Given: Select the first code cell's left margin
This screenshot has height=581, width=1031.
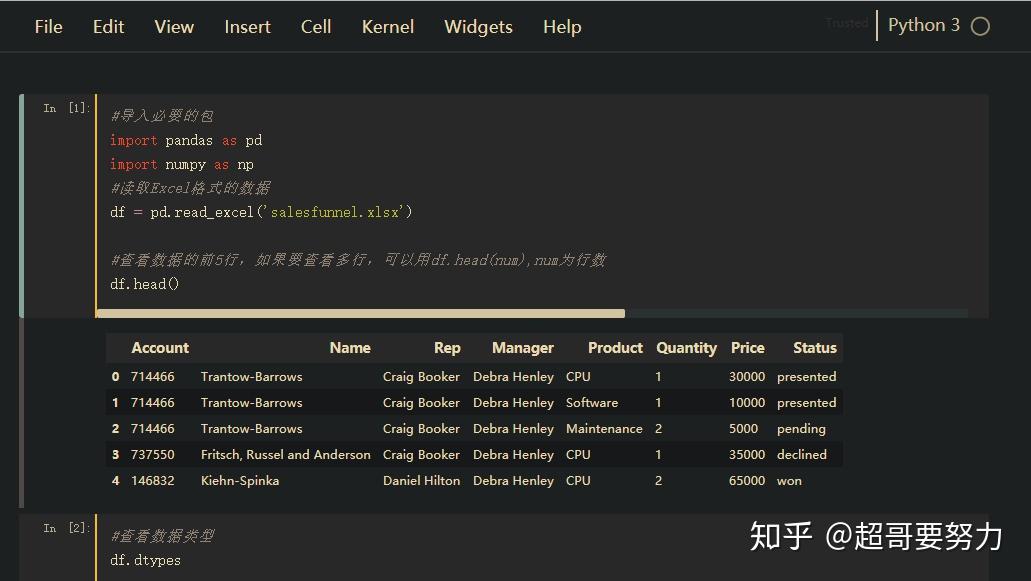Looking at the screenshot, I should point(23,200).
